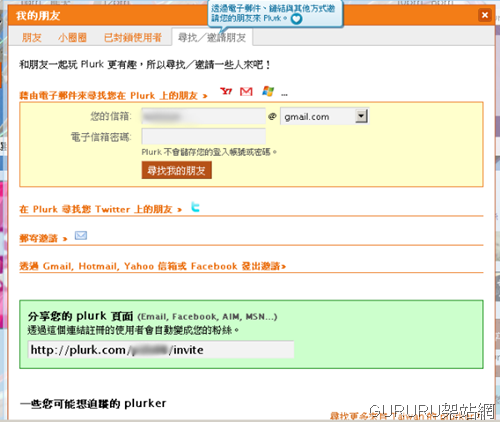Click the 尋找我的朋友 button
The image size is (500, 422).
[177, 170]
